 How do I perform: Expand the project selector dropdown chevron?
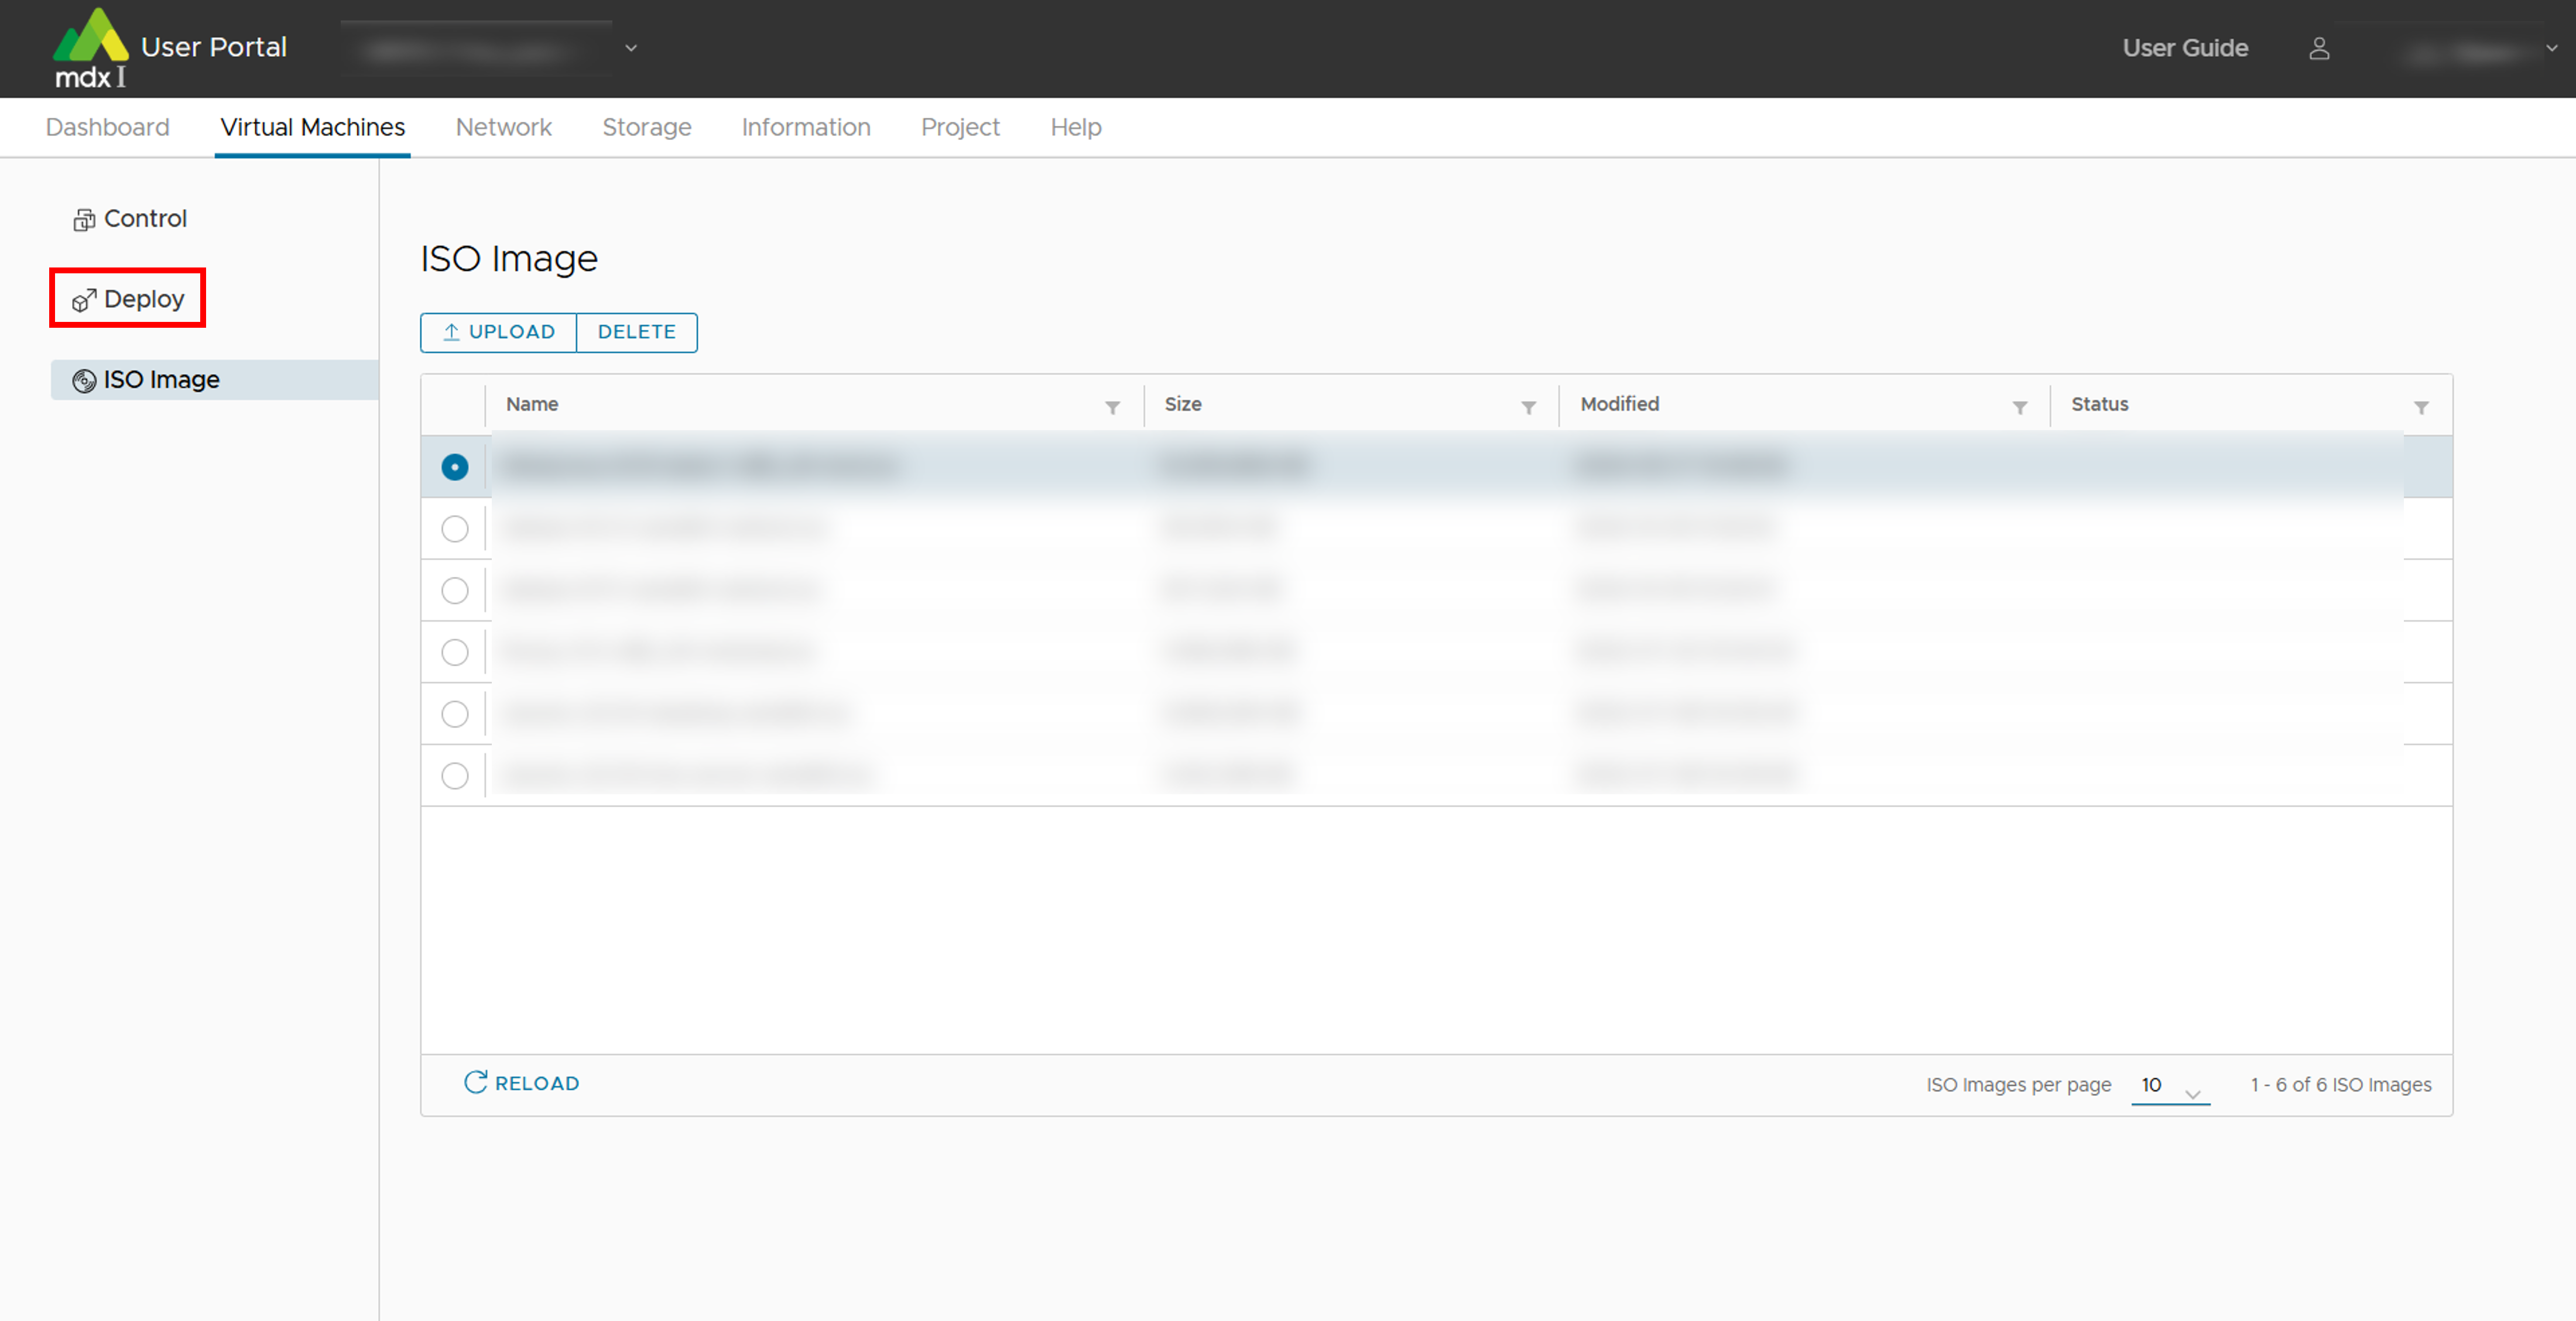(631, 48)
